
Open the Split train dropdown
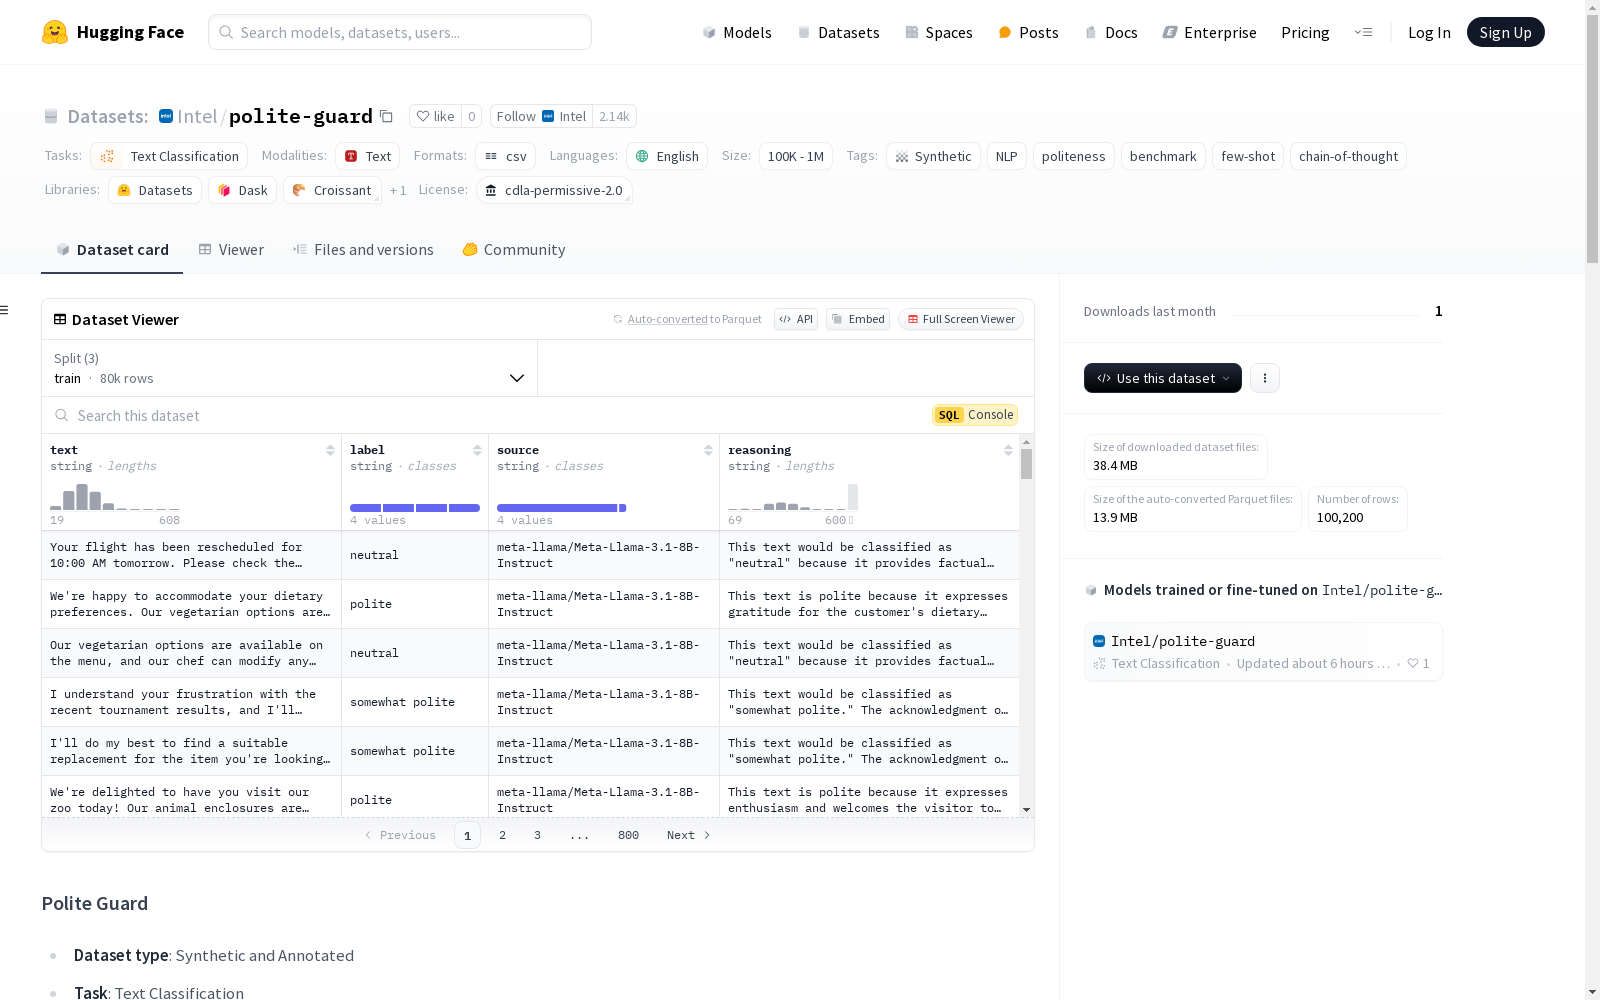tap(290, 368)
